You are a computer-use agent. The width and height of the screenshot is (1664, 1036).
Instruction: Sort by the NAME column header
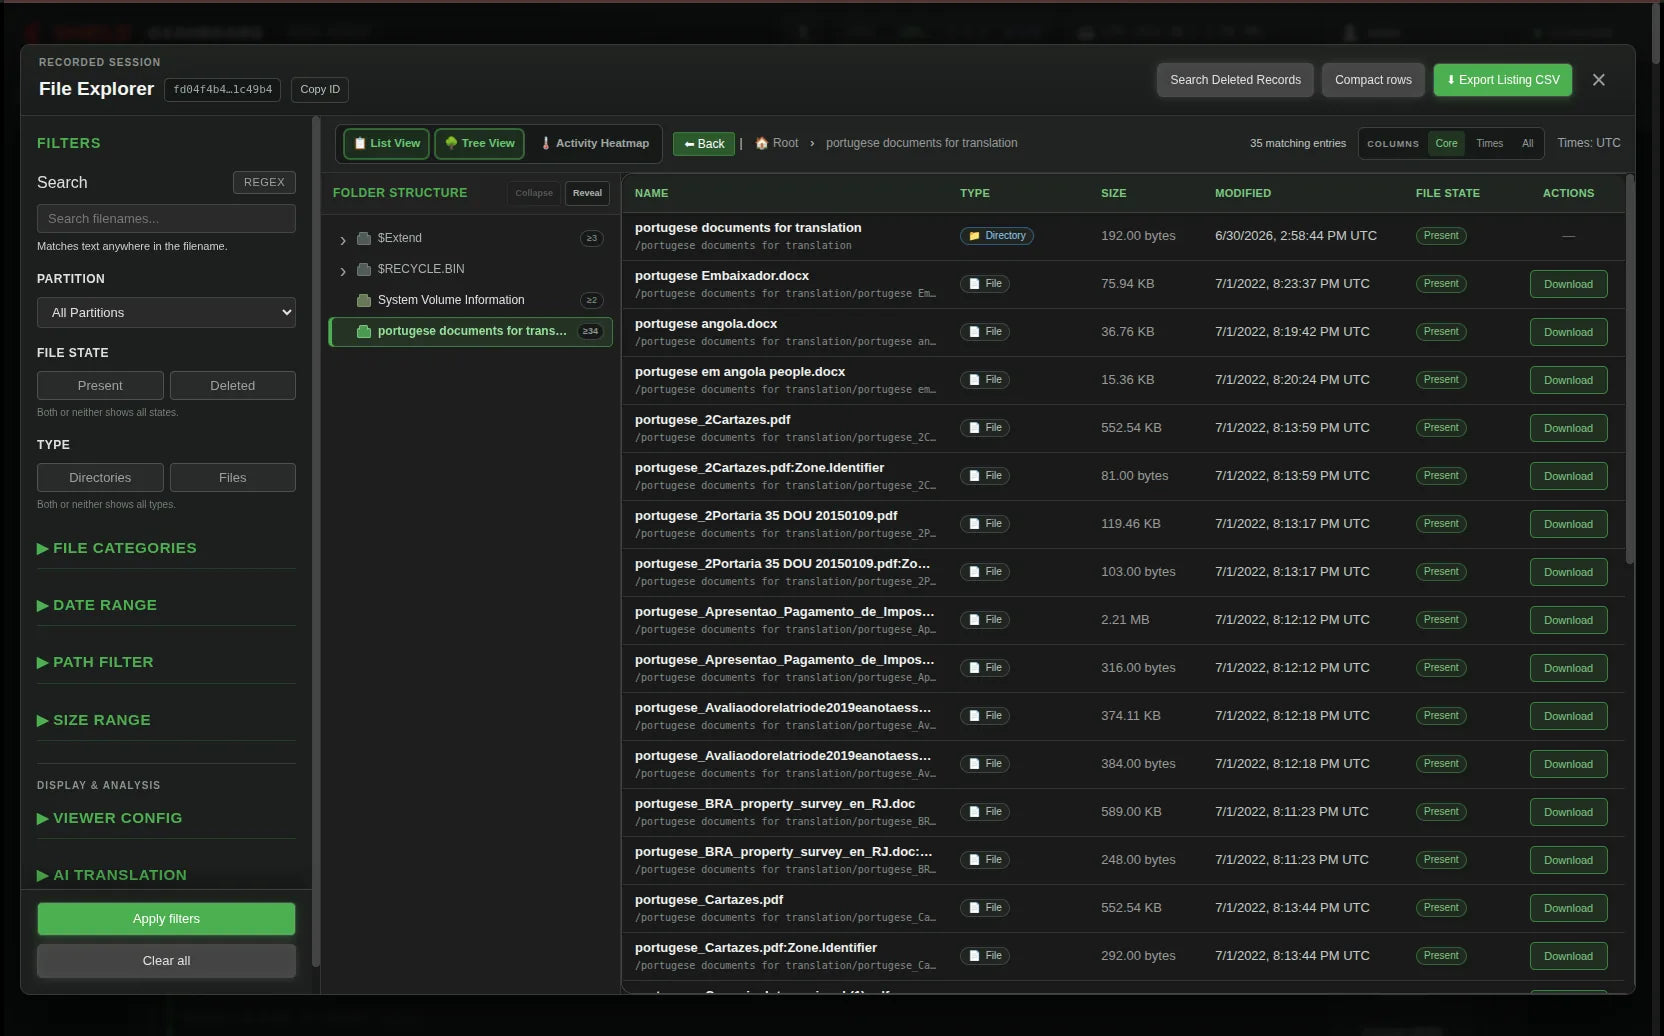click(651, 193)
